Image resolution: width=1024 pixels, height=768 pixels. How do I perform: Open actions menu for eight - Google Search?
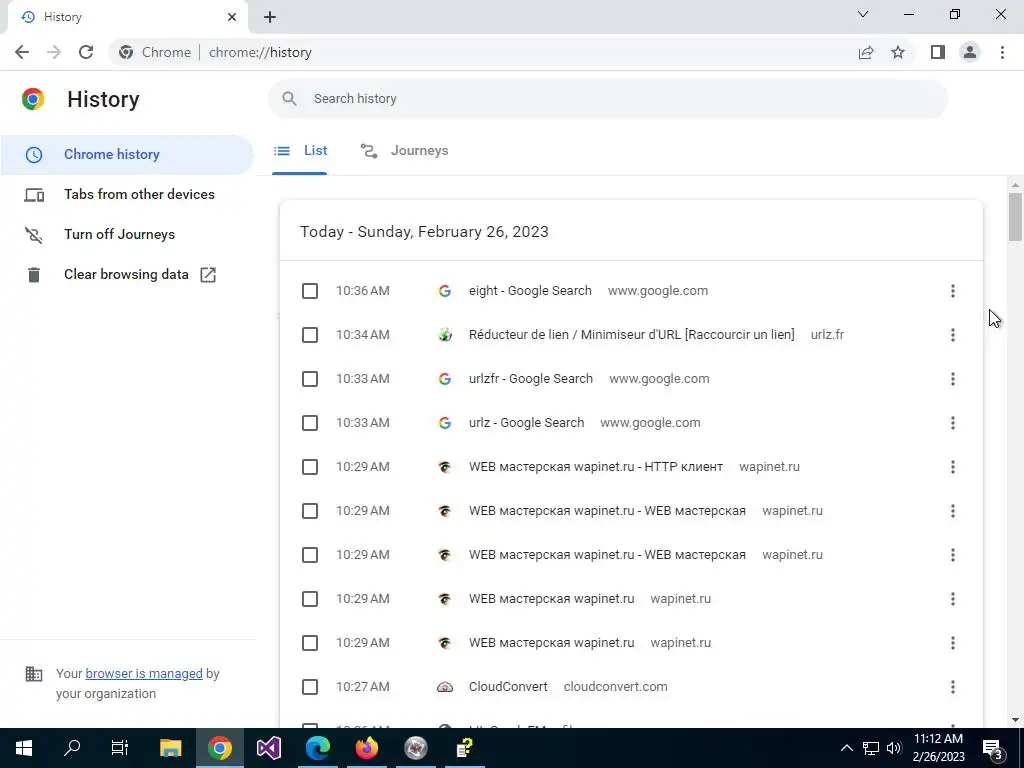tap(953, 291)
